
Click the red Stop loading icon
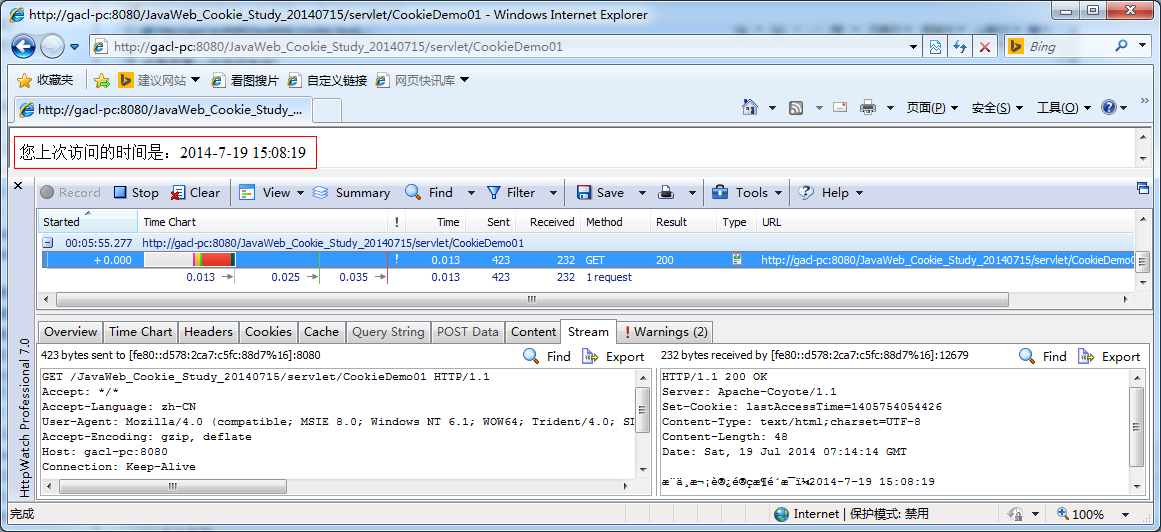pyautogui.click(x=985, y=47)
